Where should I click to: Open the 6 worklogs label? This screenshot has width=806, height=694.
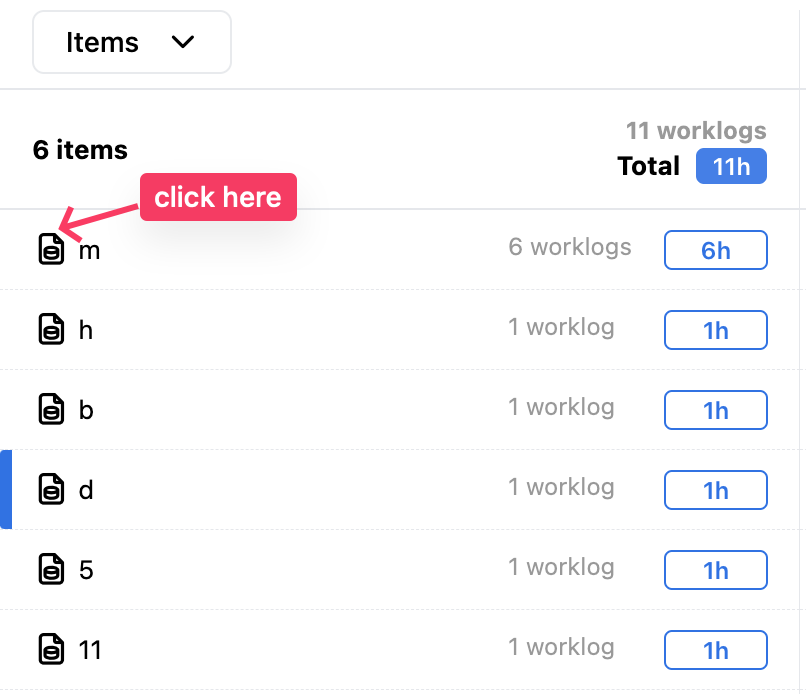(x=569, y=247)
